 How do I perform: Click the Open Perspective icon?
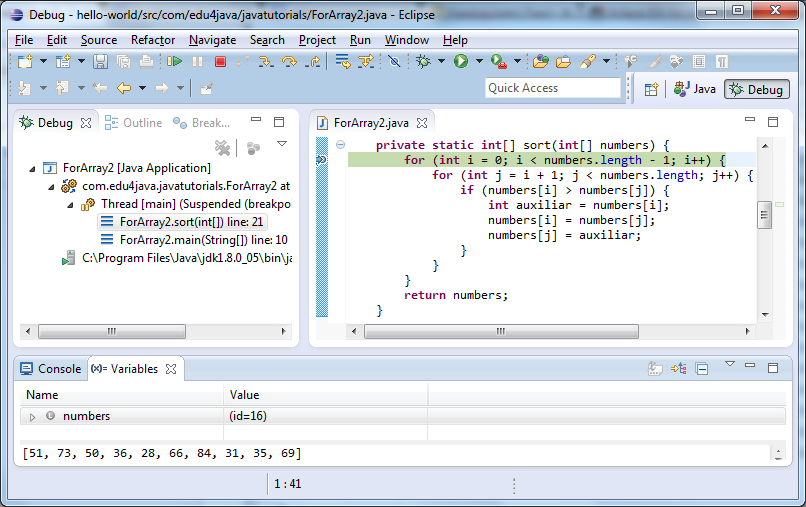pyautogui.click(x=651, y=89)
